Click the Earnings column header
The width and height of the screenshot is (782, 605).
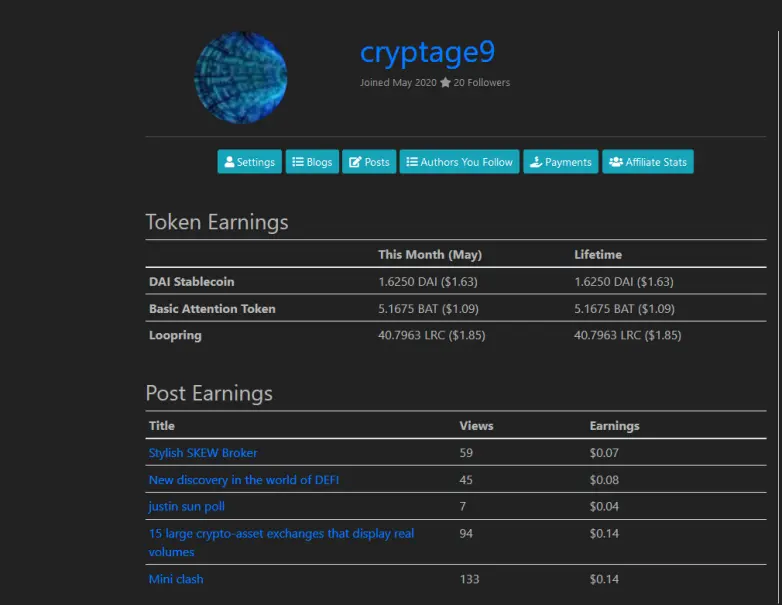pyautogui.click(x=614, y=425)
